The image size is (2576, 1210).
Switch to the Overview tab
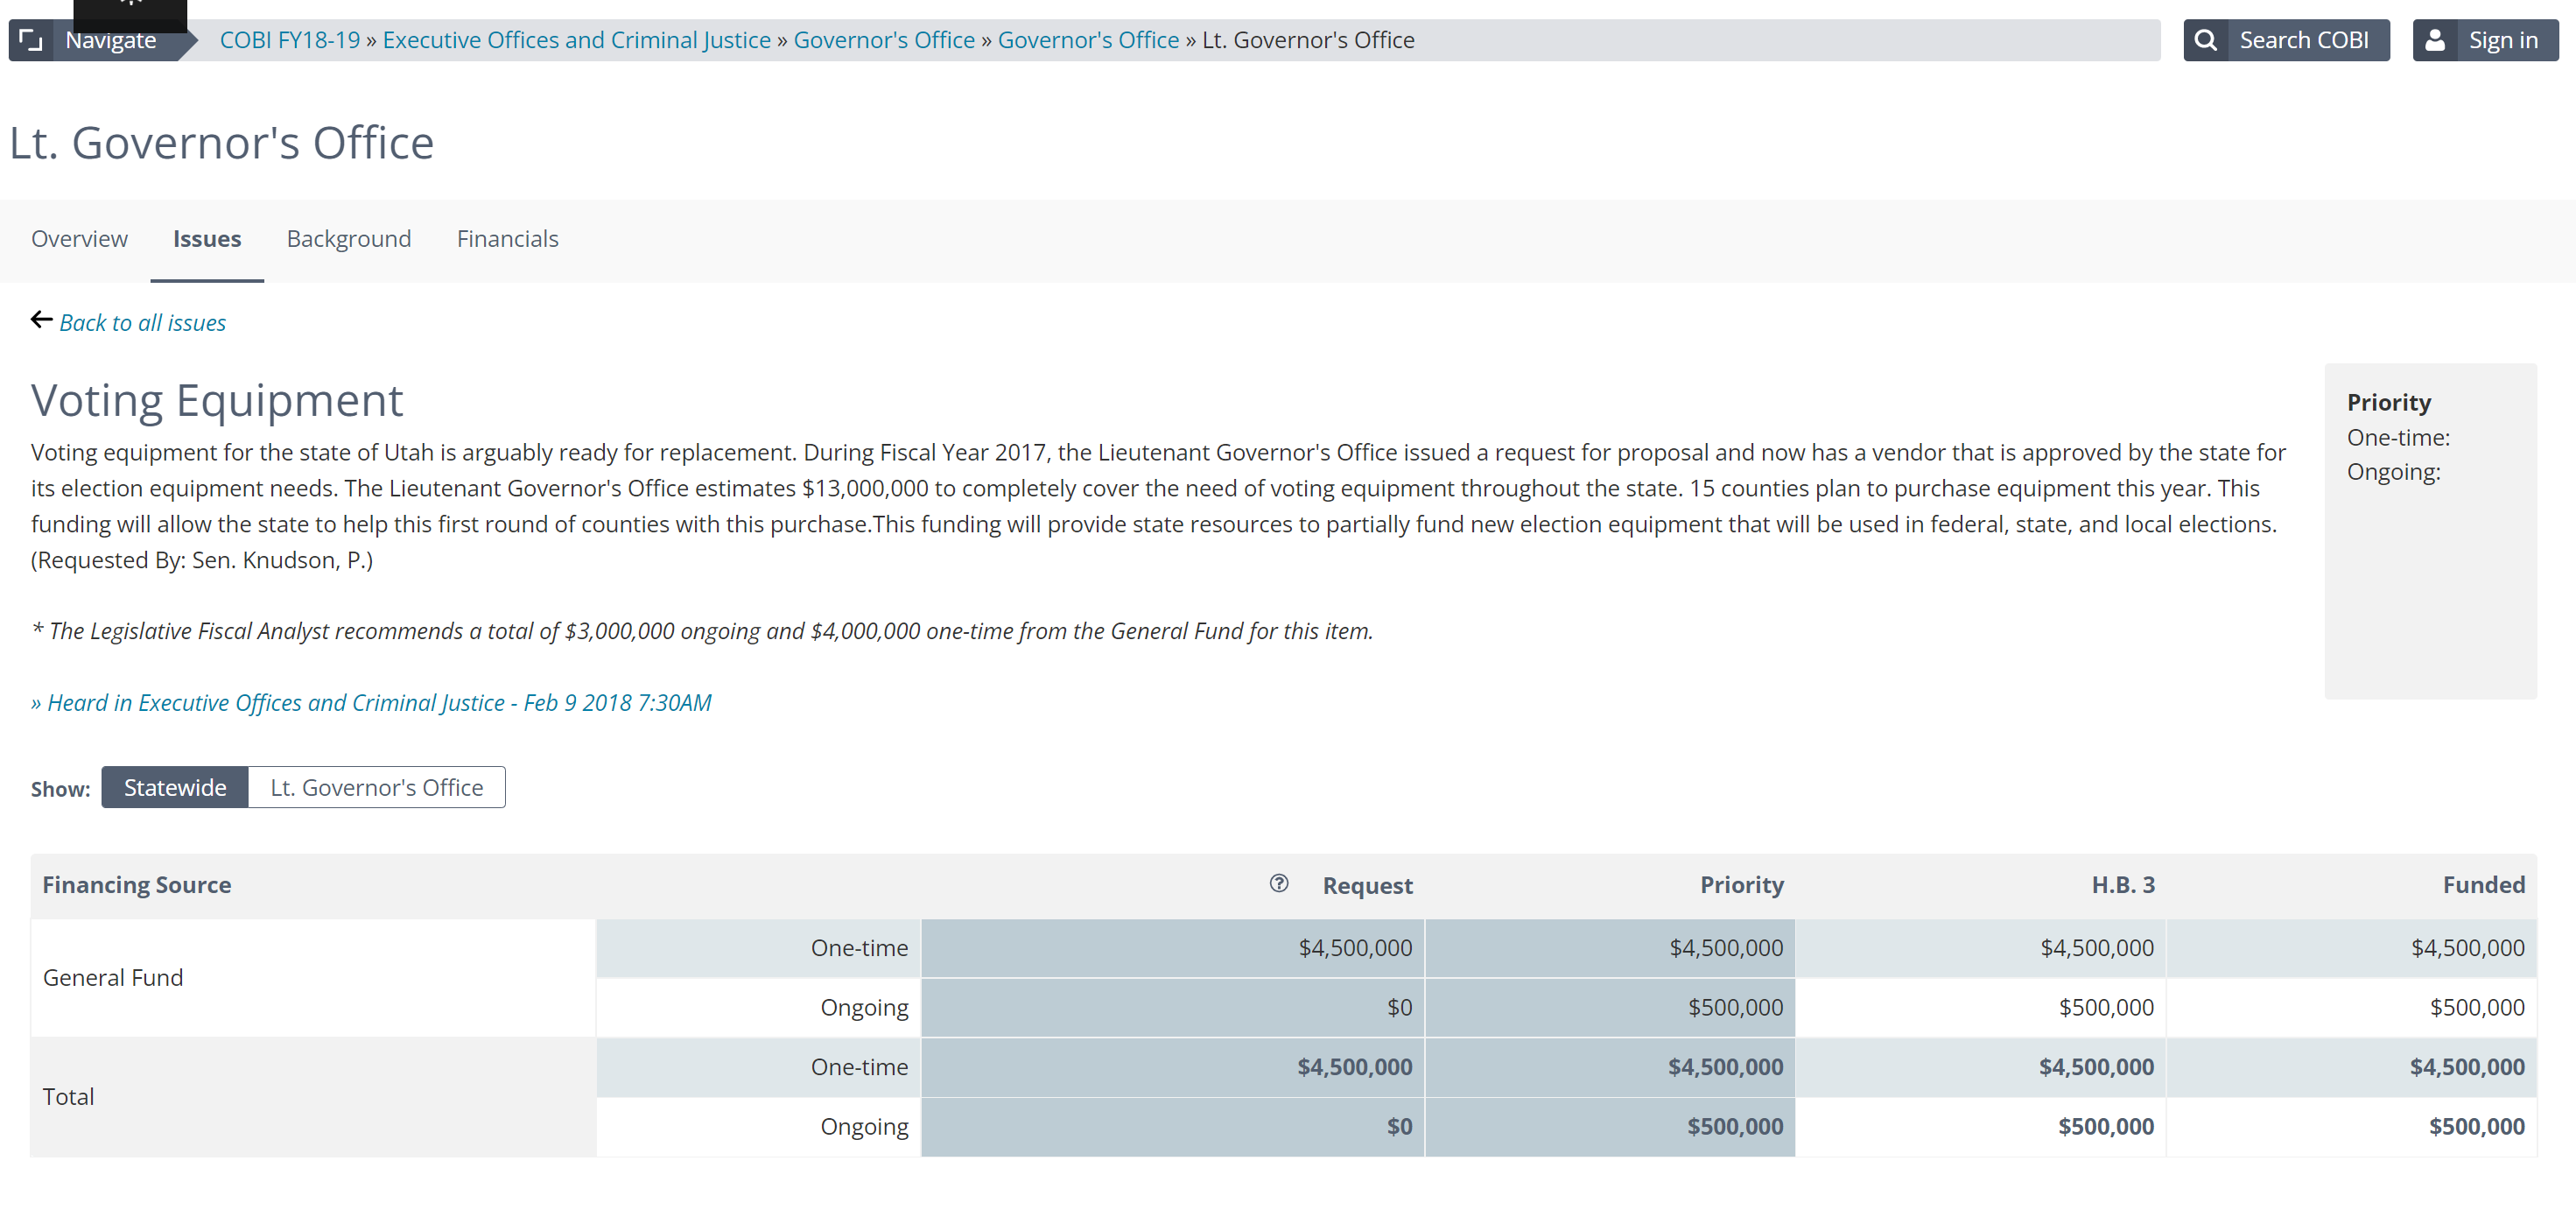79,239
